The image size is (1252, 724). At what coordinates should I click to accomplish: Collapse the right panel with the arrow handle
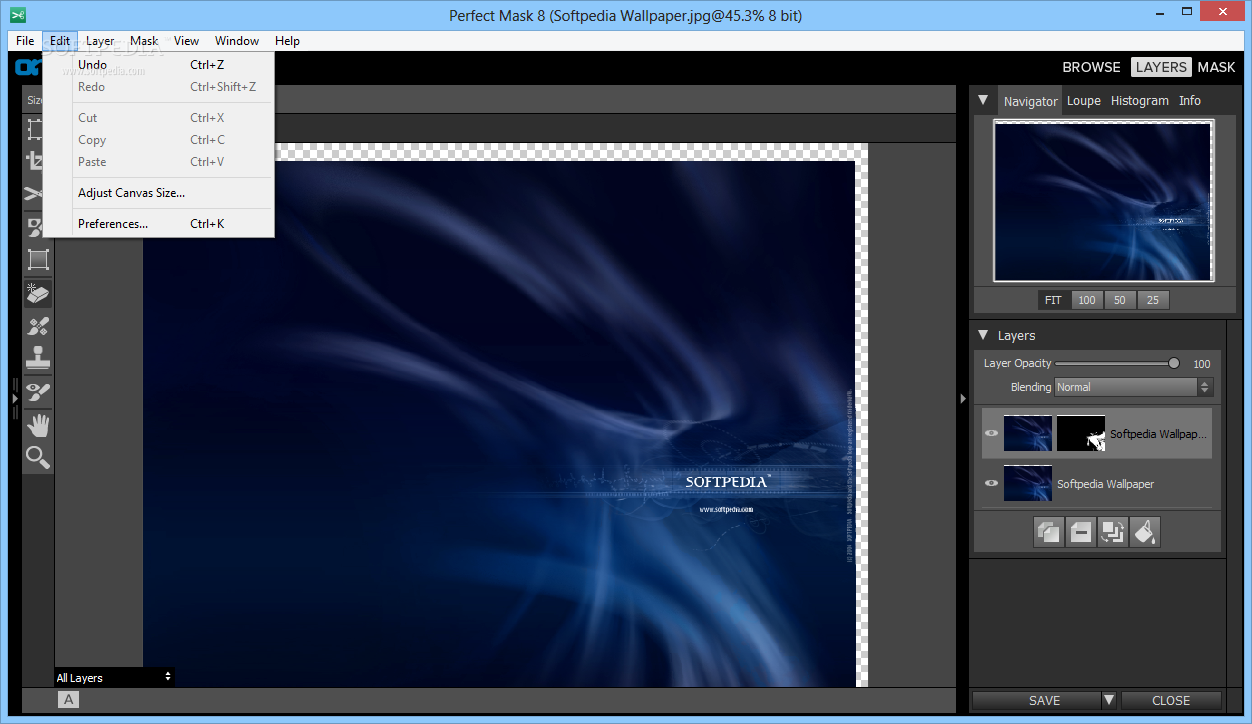pos(963,398)
